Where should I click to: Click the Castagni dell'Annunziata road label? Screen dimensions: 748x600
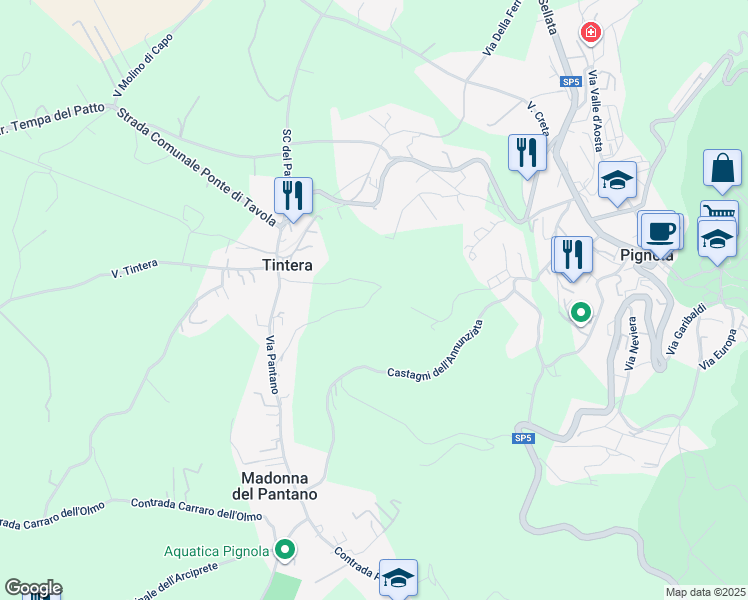(x=435, y=351)
